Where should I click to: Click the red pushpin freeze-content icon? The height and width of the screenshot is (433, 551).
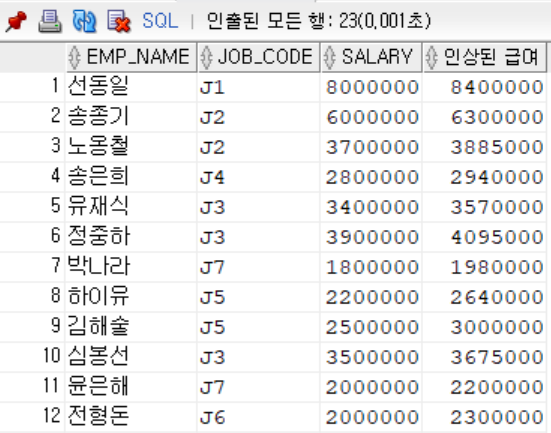click(x=16, y=21)
